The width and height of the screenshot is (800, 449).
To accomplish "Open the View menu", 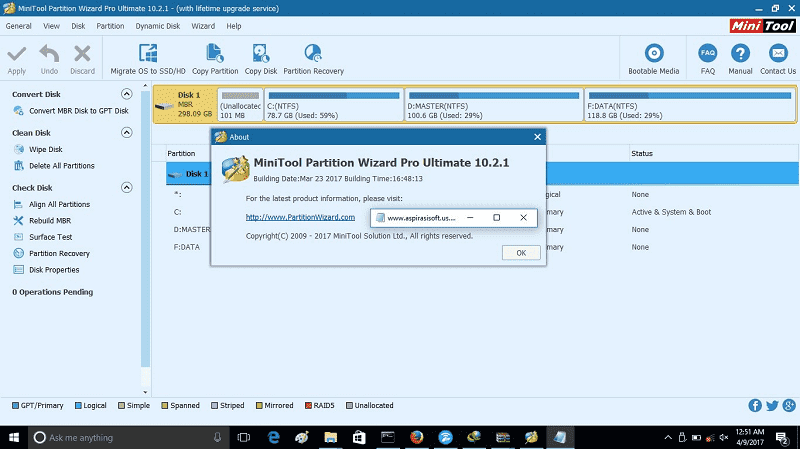I will pos(51,26).
